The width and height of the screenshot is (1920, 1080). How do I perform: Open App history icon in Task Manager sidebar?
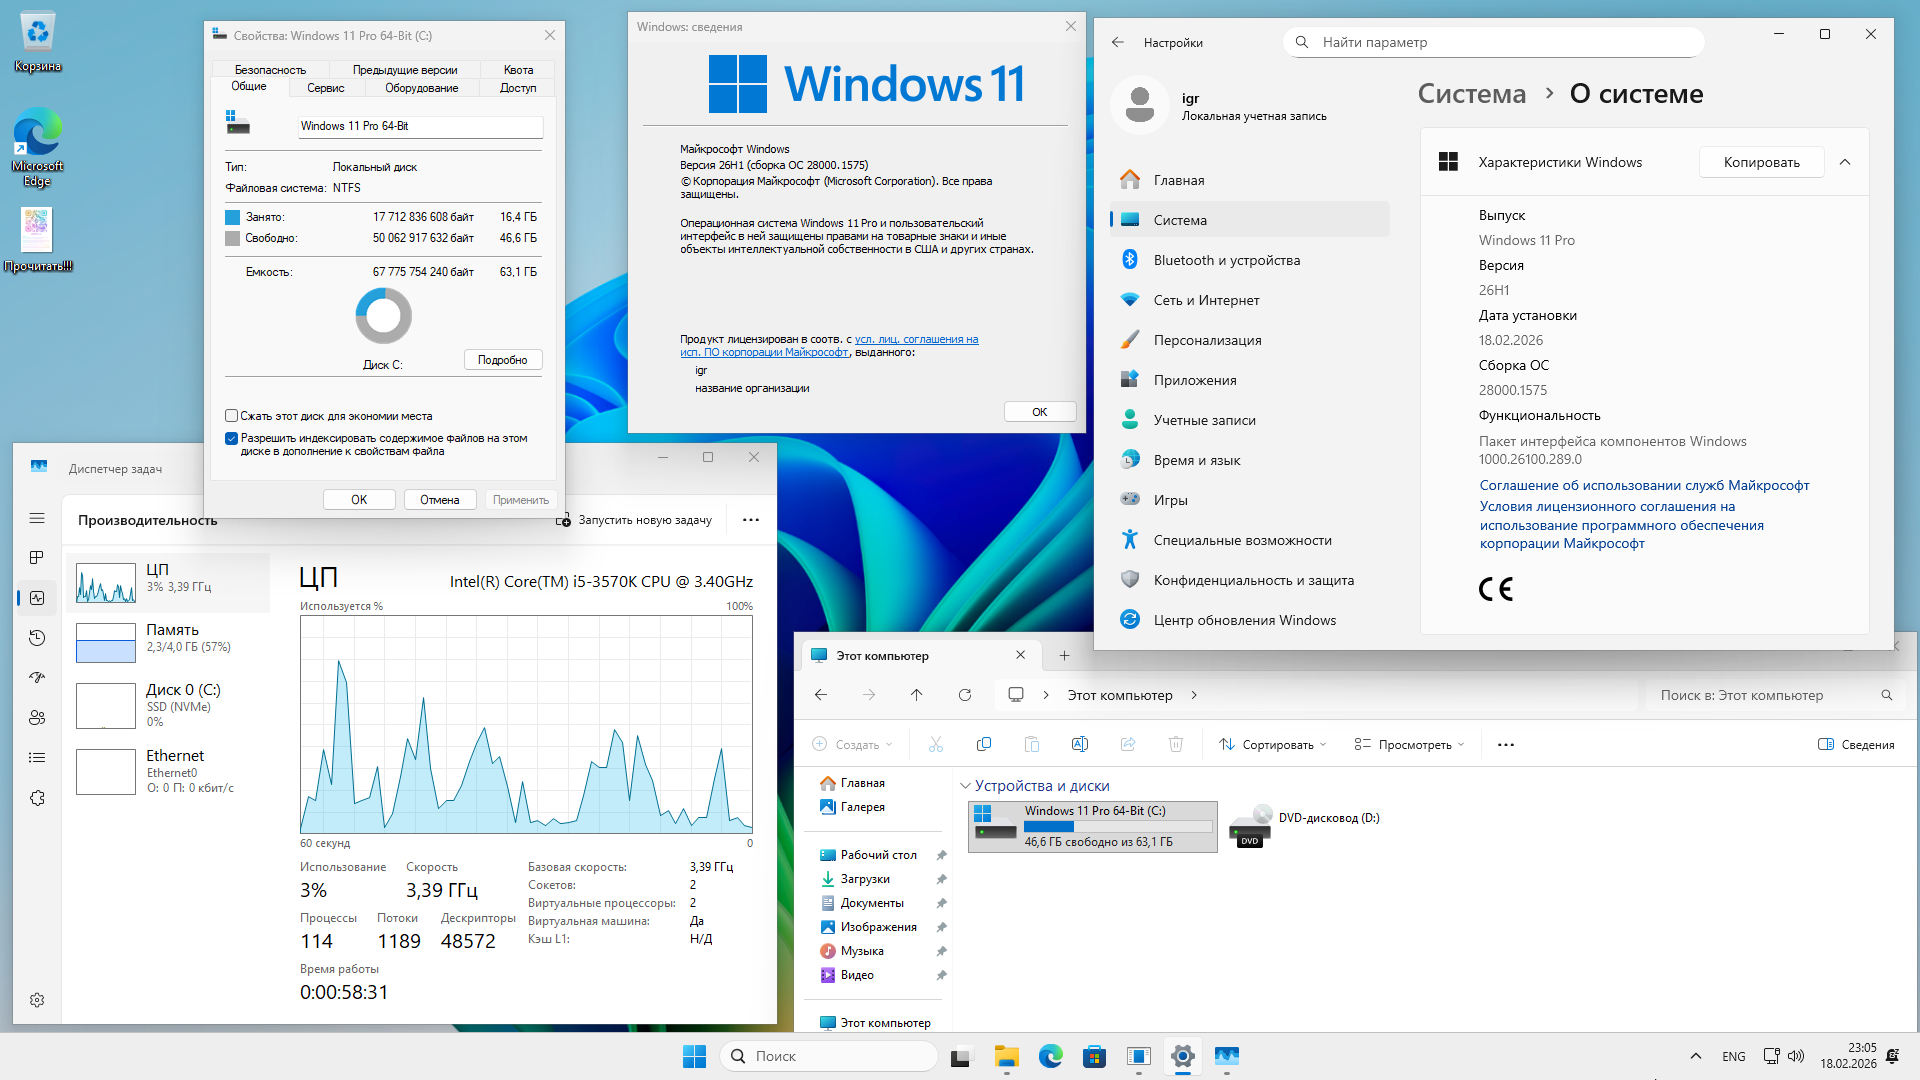click(37, 638)
